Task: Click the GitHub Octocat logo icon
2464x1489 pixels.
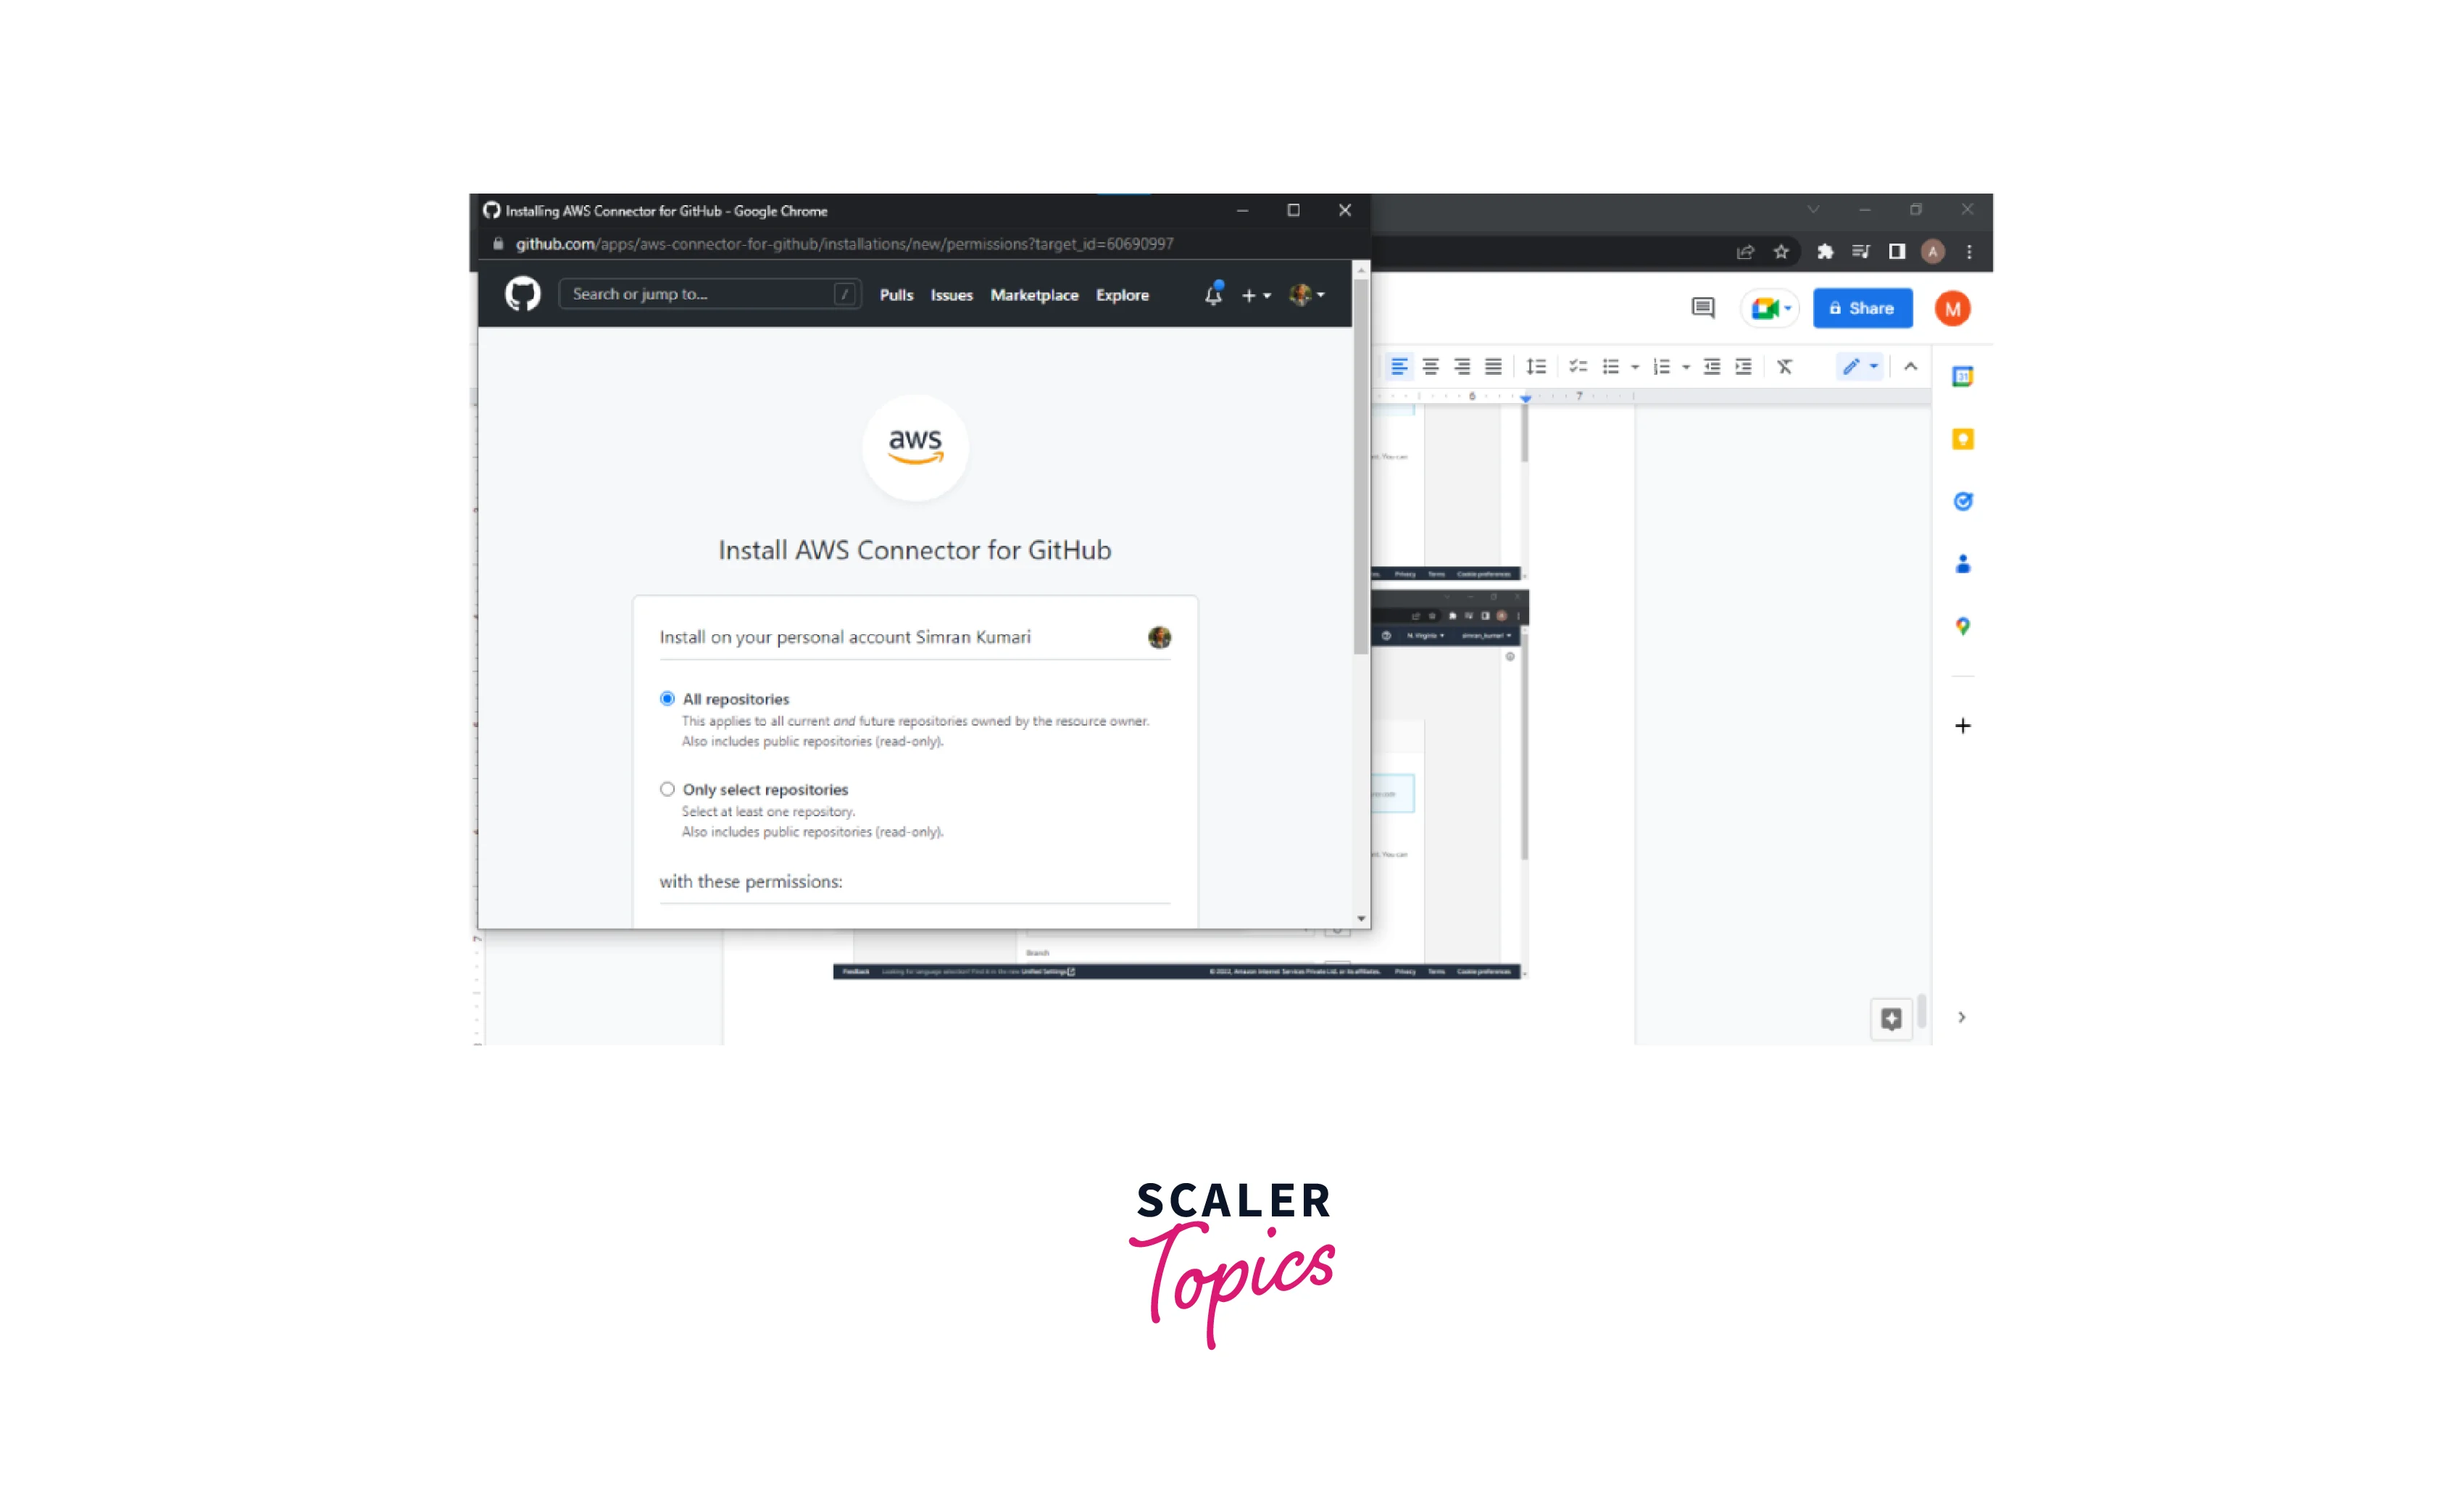Action: pyautogui.click(x=521, y=292)
